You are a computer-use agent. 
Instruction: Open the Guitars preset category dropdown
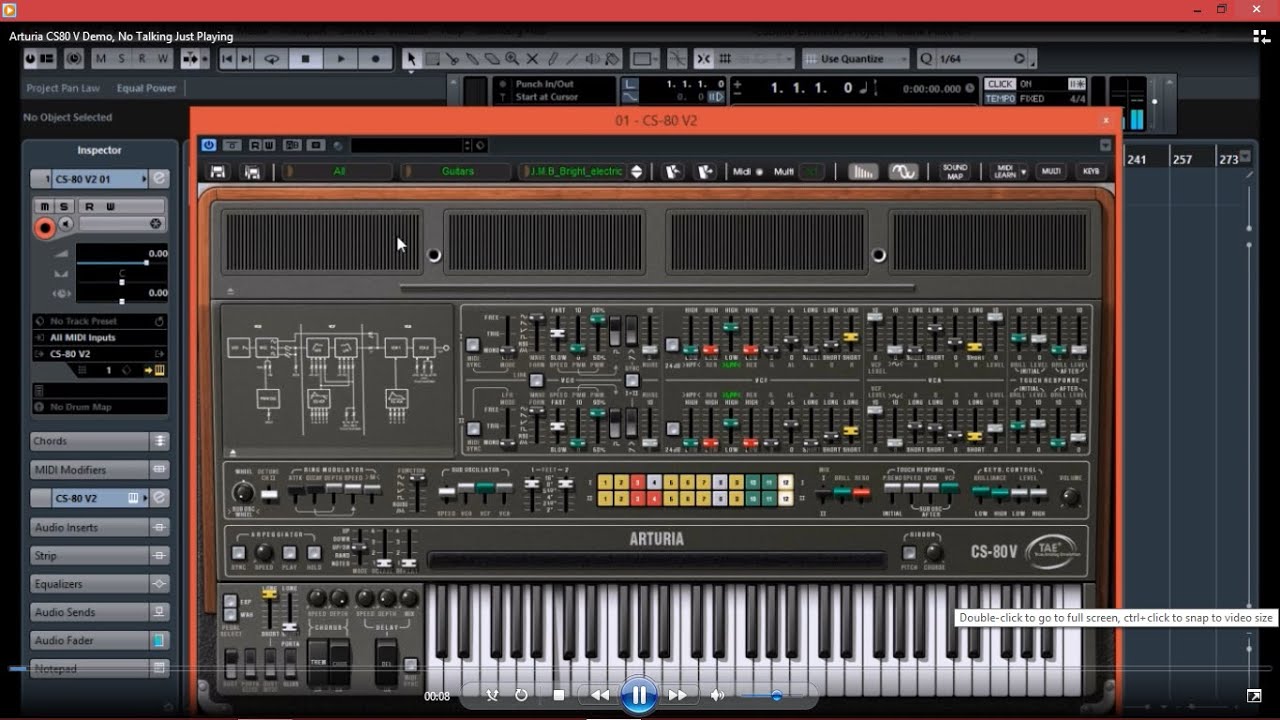pos(458,172)
